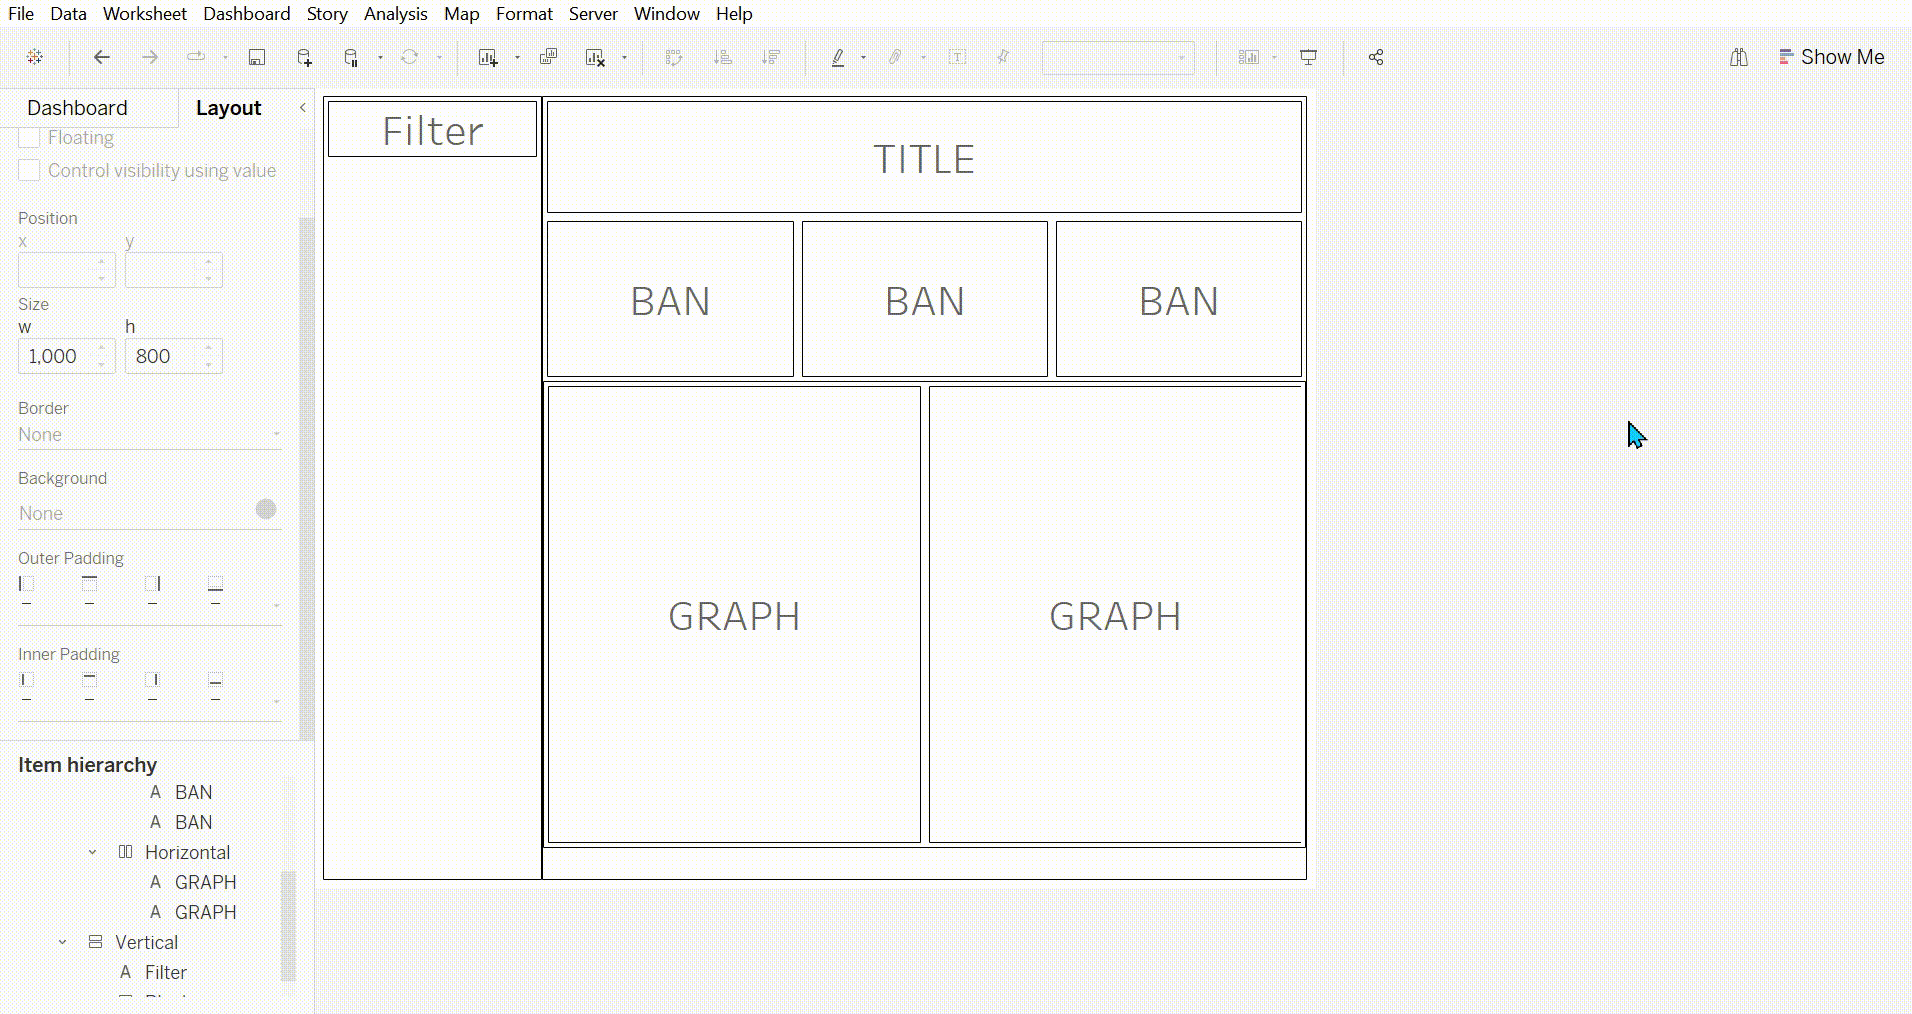Viewport: 1912px width, 1014px height.
Task: Click the Clear Sheet icon
Action: (x=595, y=57)
